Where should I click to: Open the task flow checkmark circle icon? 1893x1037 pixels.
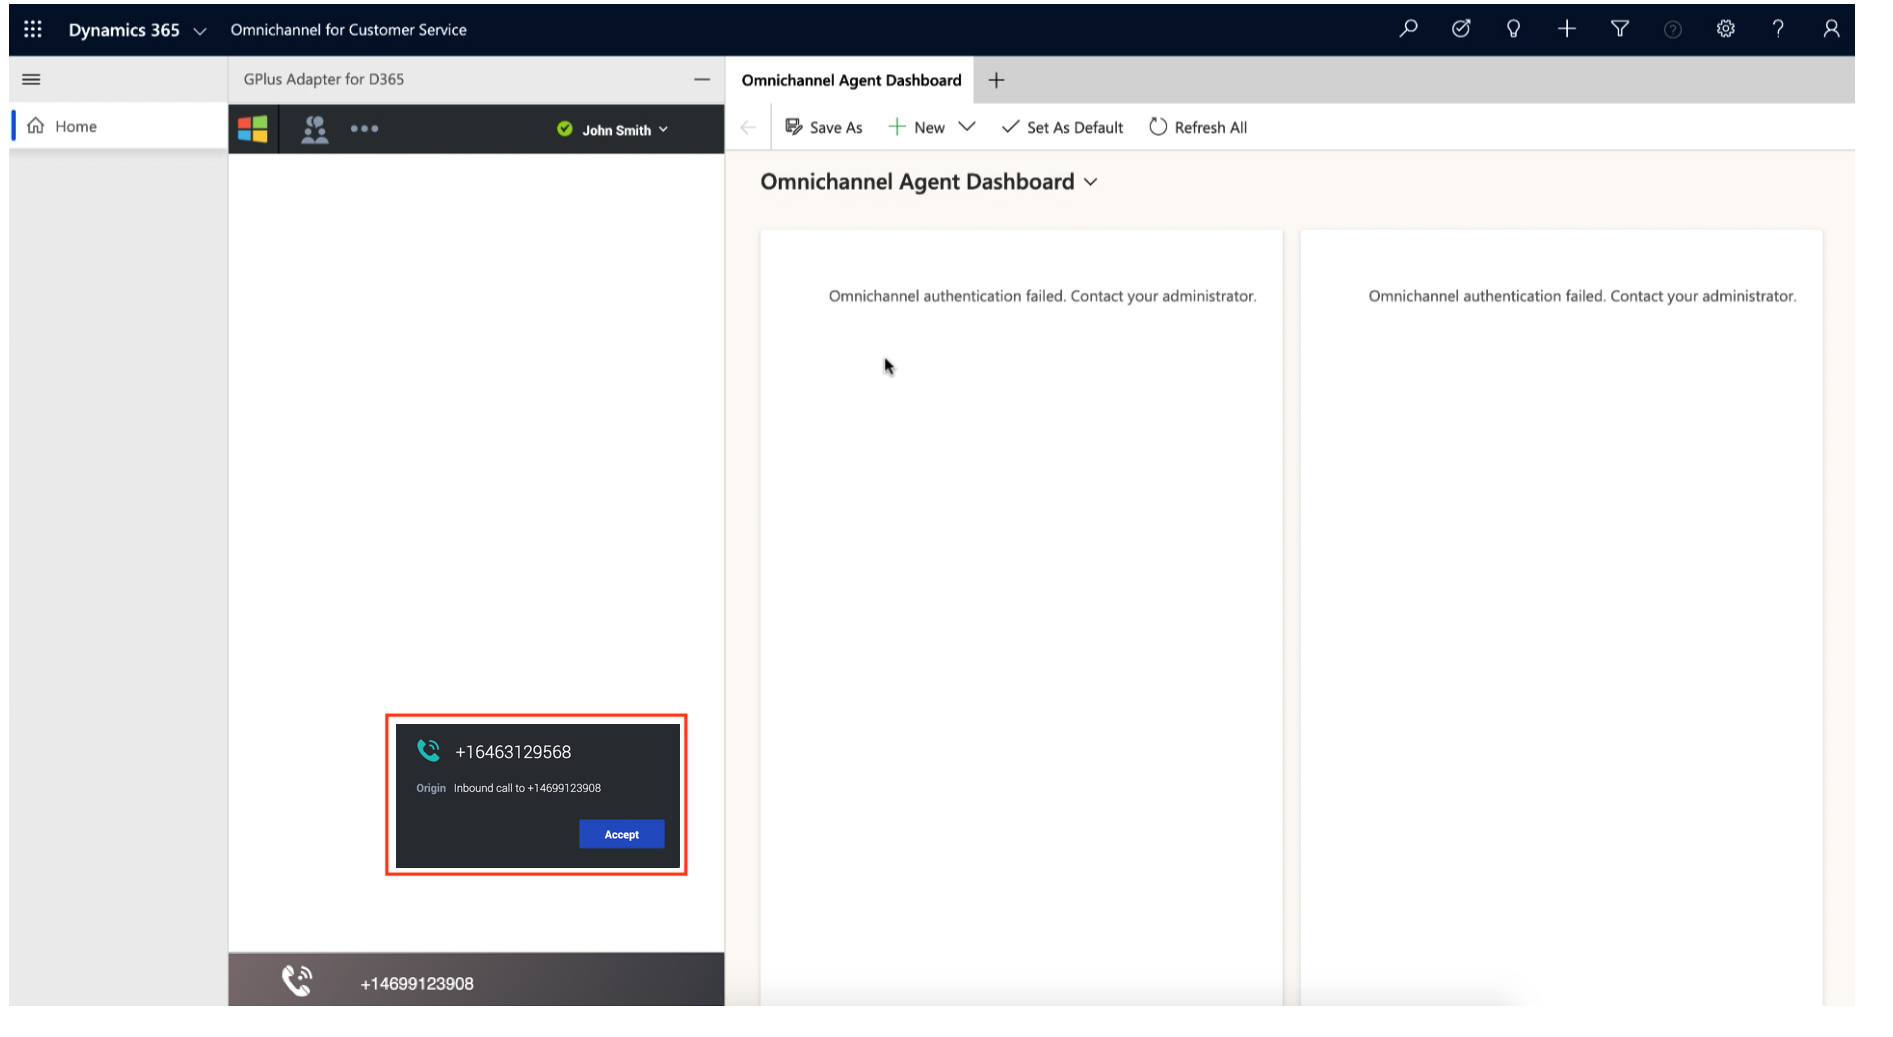click(x=1461, y=29)
